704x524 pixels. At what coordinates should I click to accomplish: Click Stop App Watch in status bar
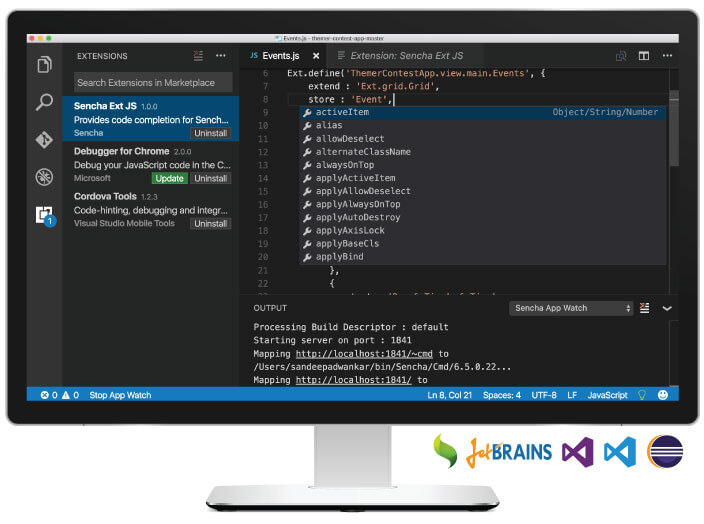[120, 395]
